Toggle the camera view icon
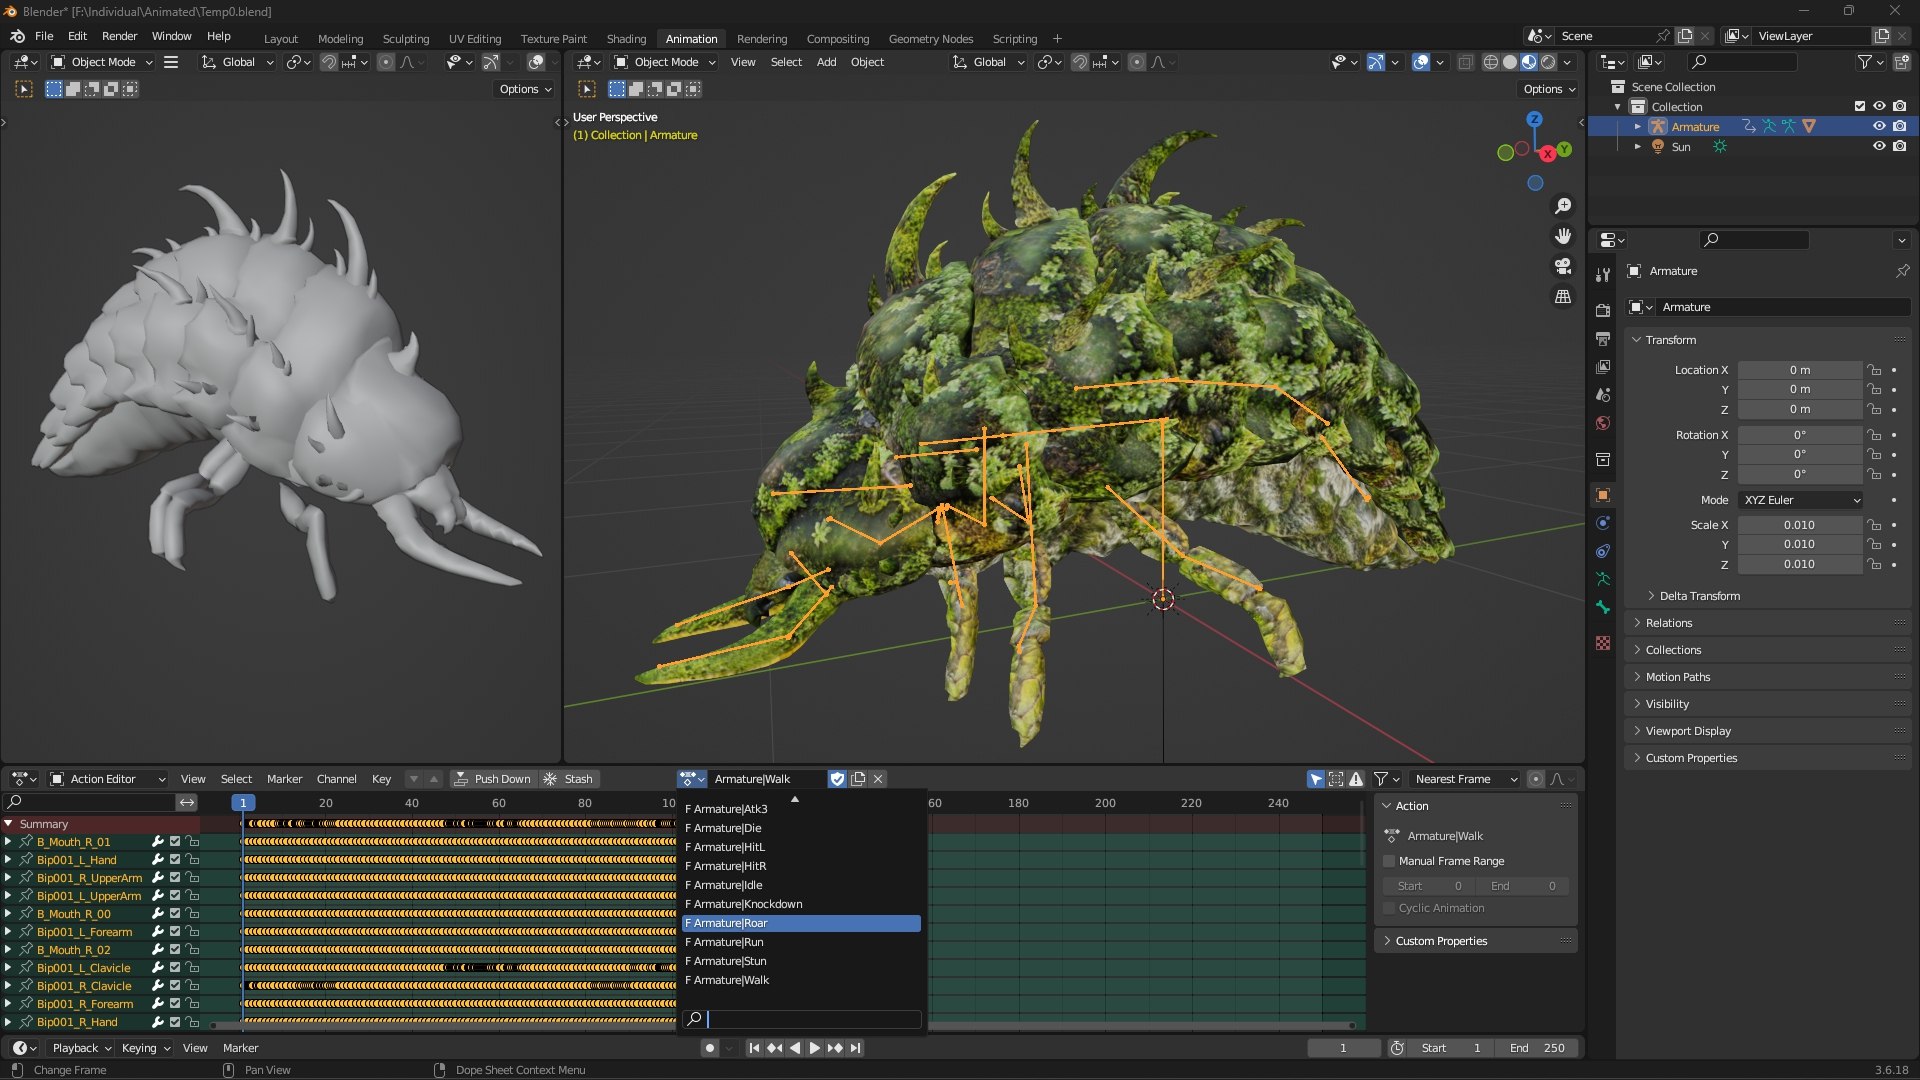1920x1080 pixels. [x=1563, y=266]
